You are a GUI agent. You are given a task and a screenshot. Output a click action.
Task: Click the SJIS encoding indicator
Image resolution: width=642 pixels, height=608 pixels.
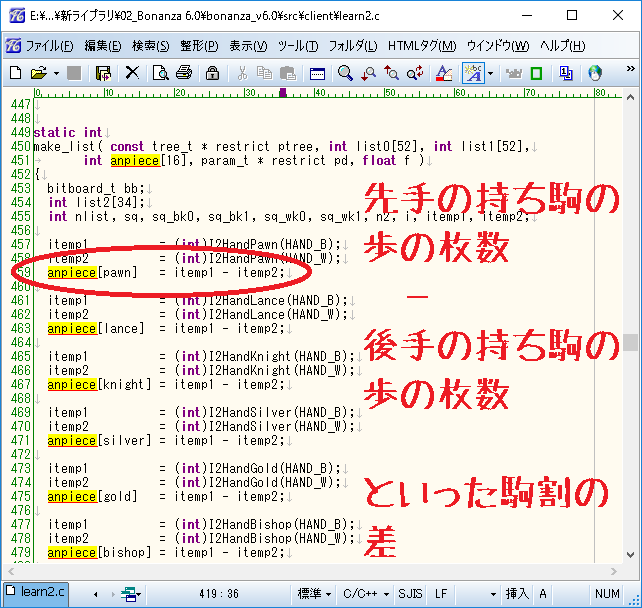click(x=410, y=594)
